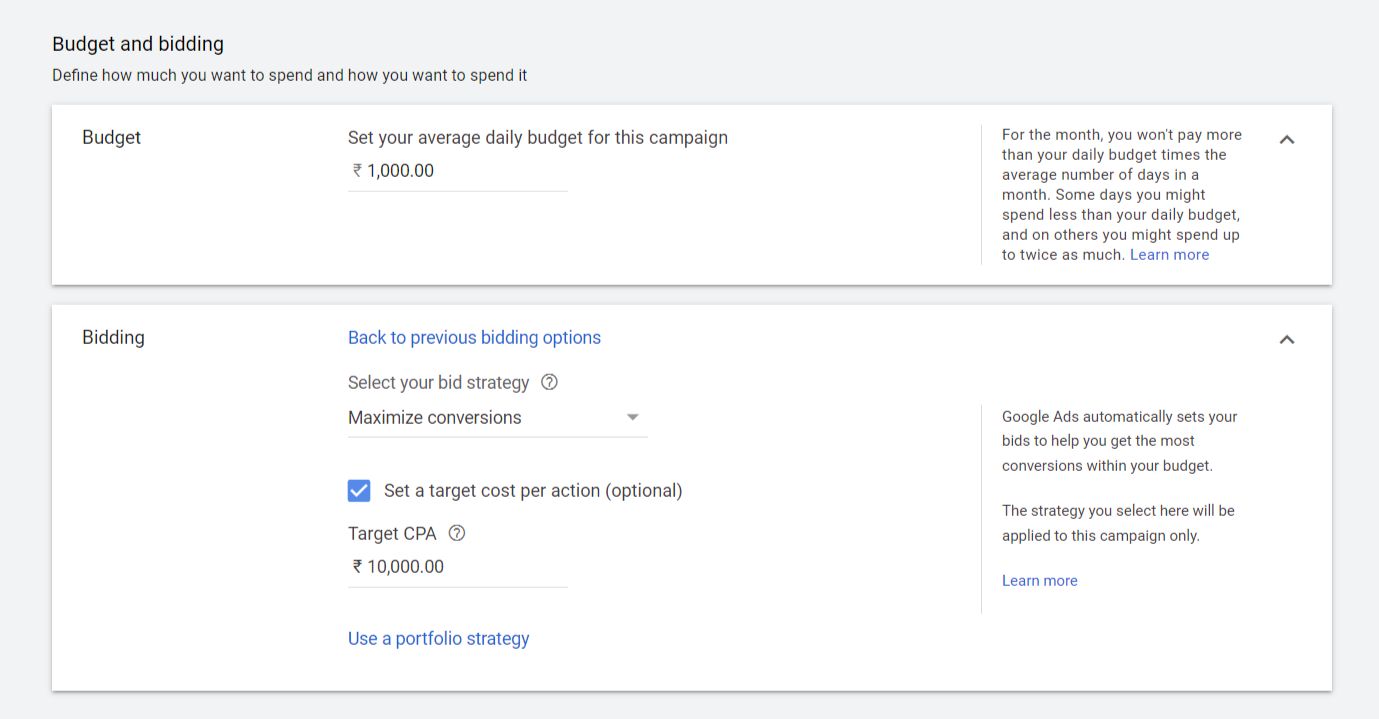Uncheck Set a target cost per action
Viewport: 1379px width, 719px height.
357,490
